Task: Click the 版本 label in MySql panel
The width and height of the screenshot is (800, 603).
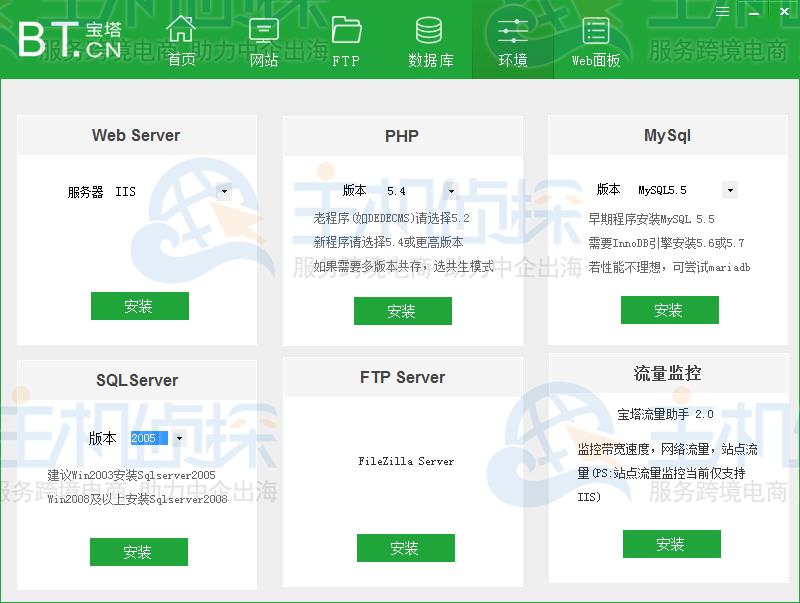Action: (x=609, y=189)
